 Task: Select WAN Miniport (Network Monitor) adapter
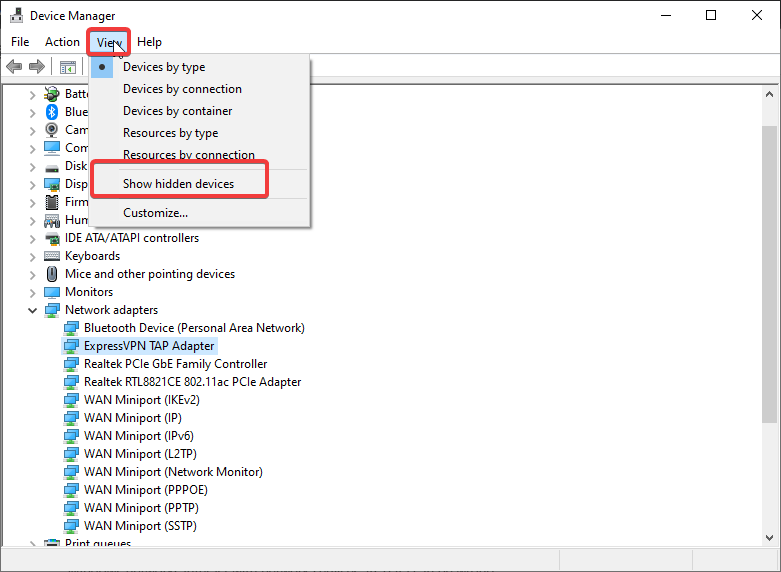(x=173, y=471)
